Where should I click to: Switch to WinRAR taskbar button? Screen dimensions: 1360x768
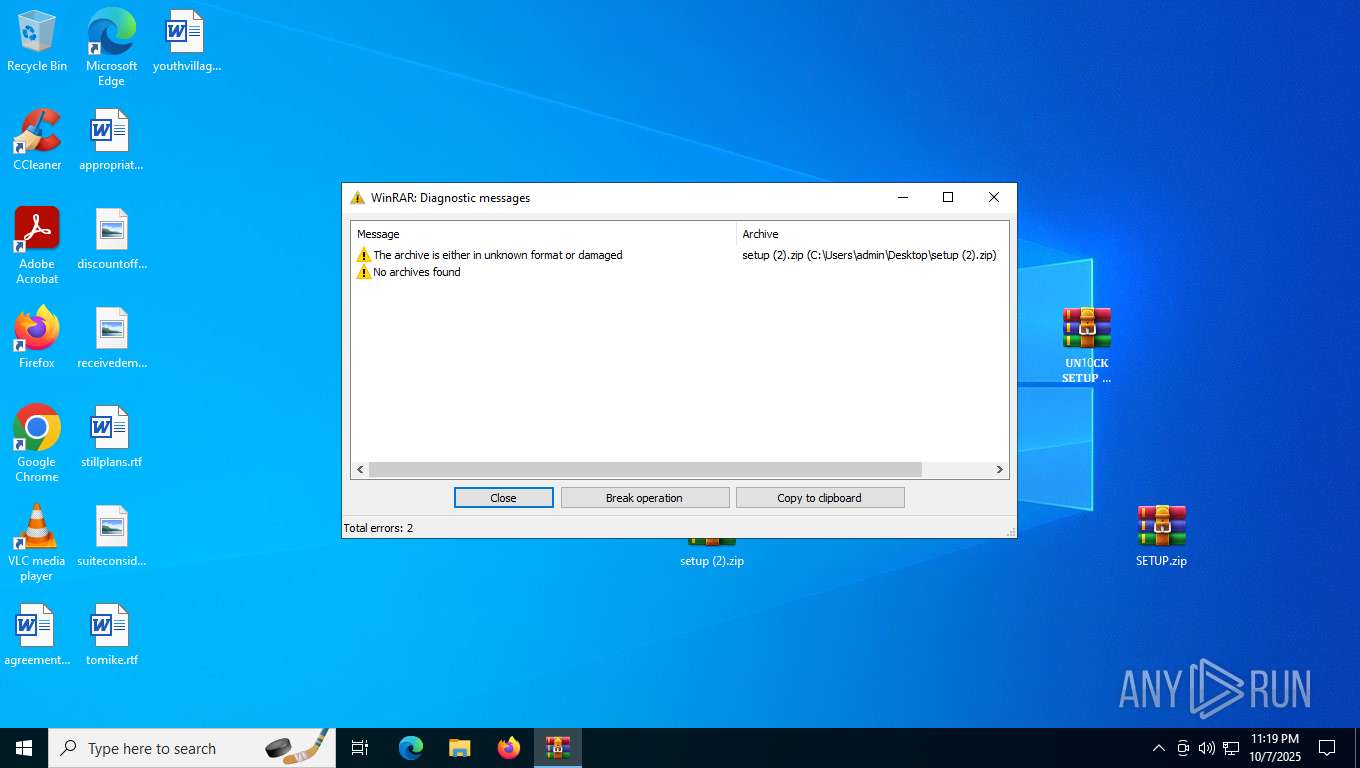pyautogui.click(x=558, y=748)
